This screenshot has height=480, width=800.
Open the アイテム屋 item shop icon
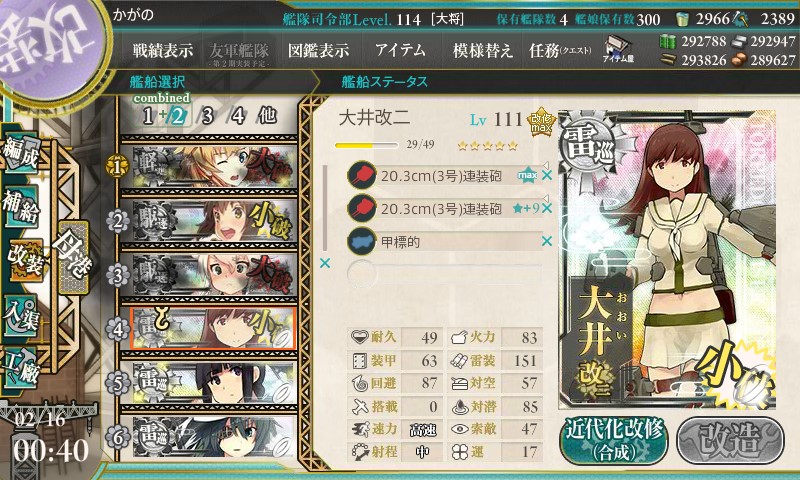click(618, 49)
